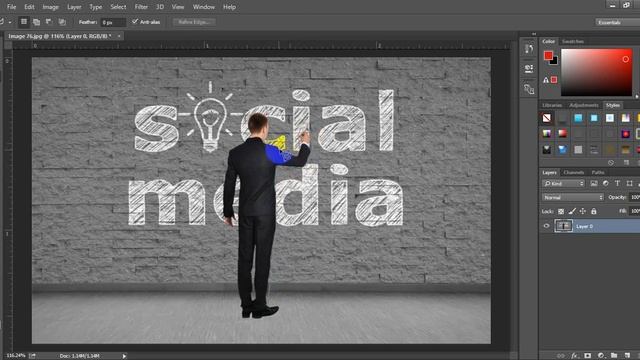Filter layers by shape layer icon
The image size is (640, 360).
point(629,184)
